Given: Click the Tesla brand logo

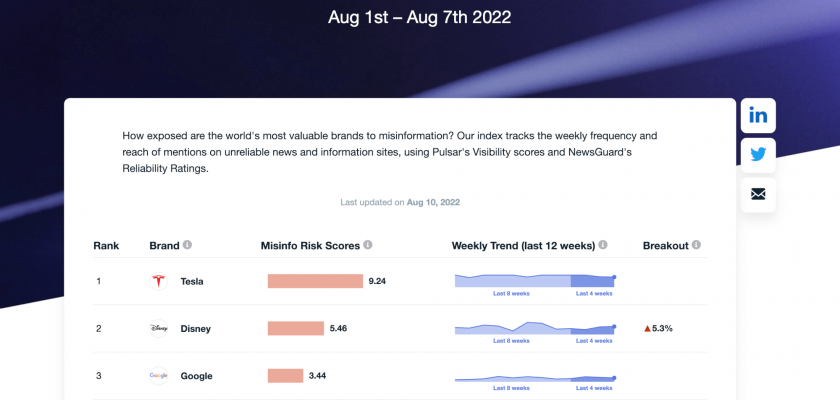Looking at the screenshot, I should coord(158,281).
